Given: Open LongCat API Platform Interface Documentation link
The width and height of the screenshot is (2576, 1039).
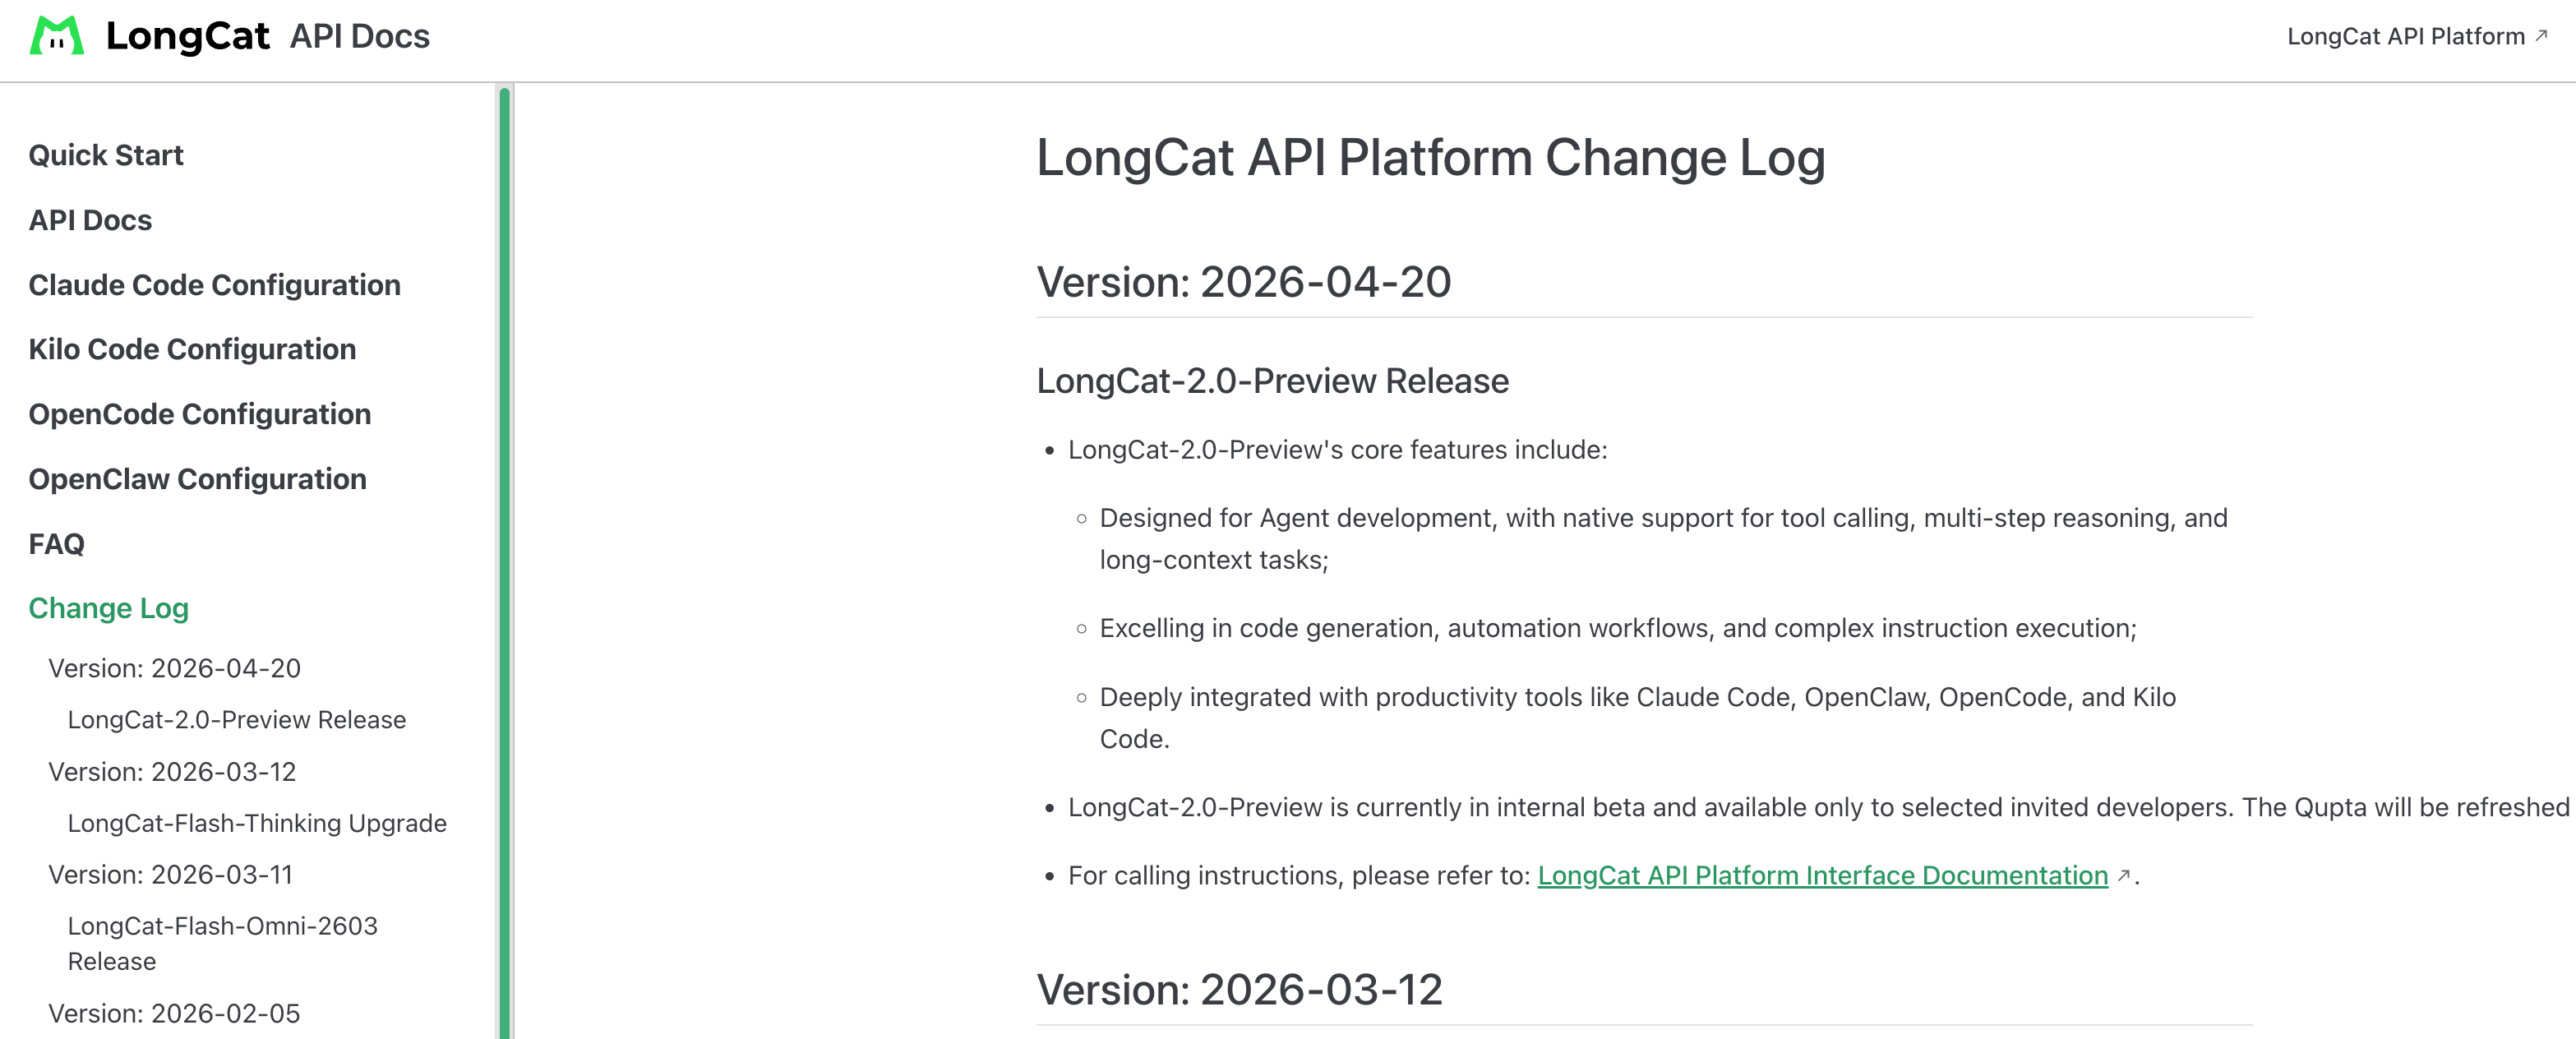Looking at the screenshot, I should (x=1822, y=875).
